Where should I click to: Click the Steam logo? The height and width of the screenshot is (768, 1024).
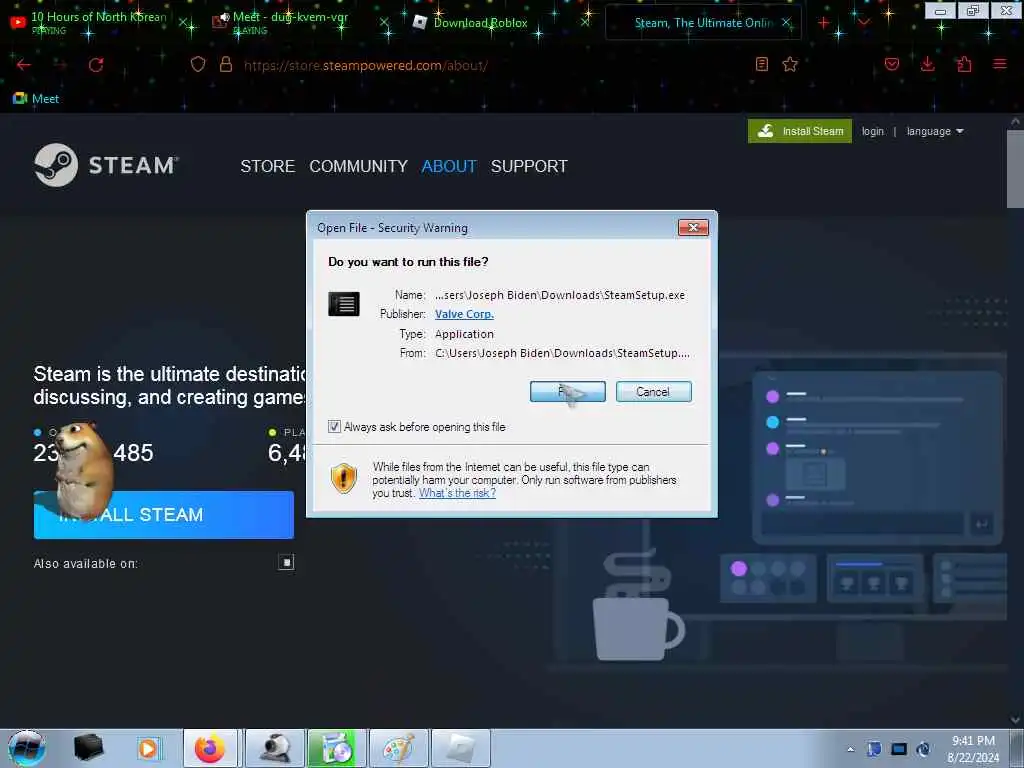[106, 165]
